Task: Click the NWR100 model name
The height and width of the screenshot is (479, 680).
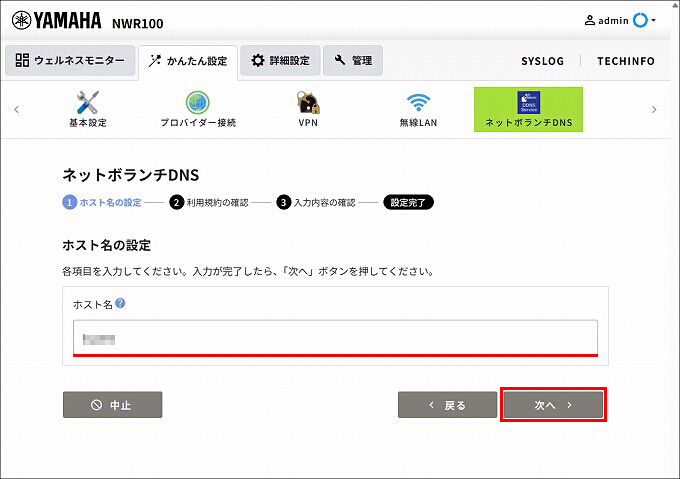Action: (137, 23)
